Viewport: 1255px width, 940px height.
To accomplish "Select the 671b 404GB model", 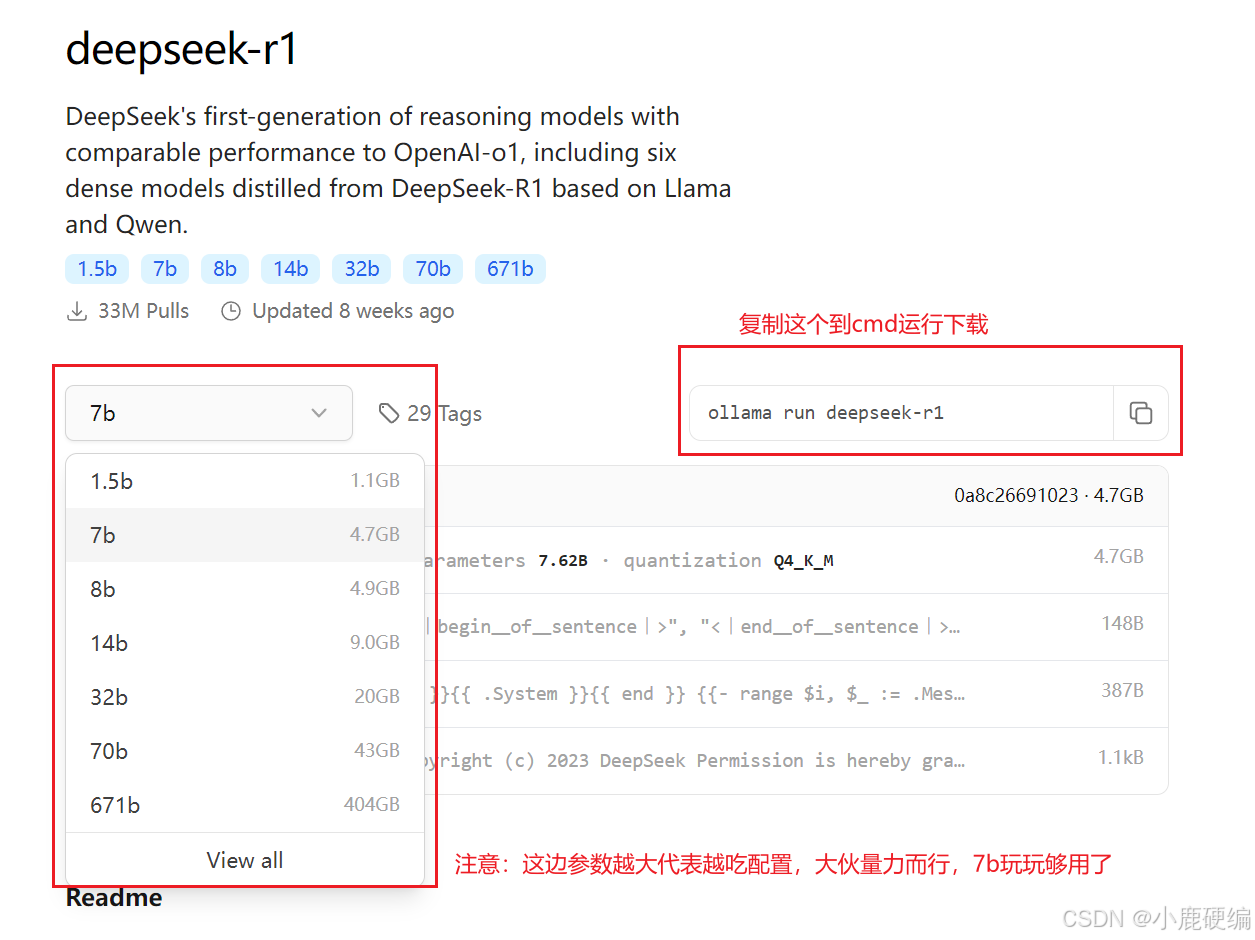I will (x=245, y=805).
